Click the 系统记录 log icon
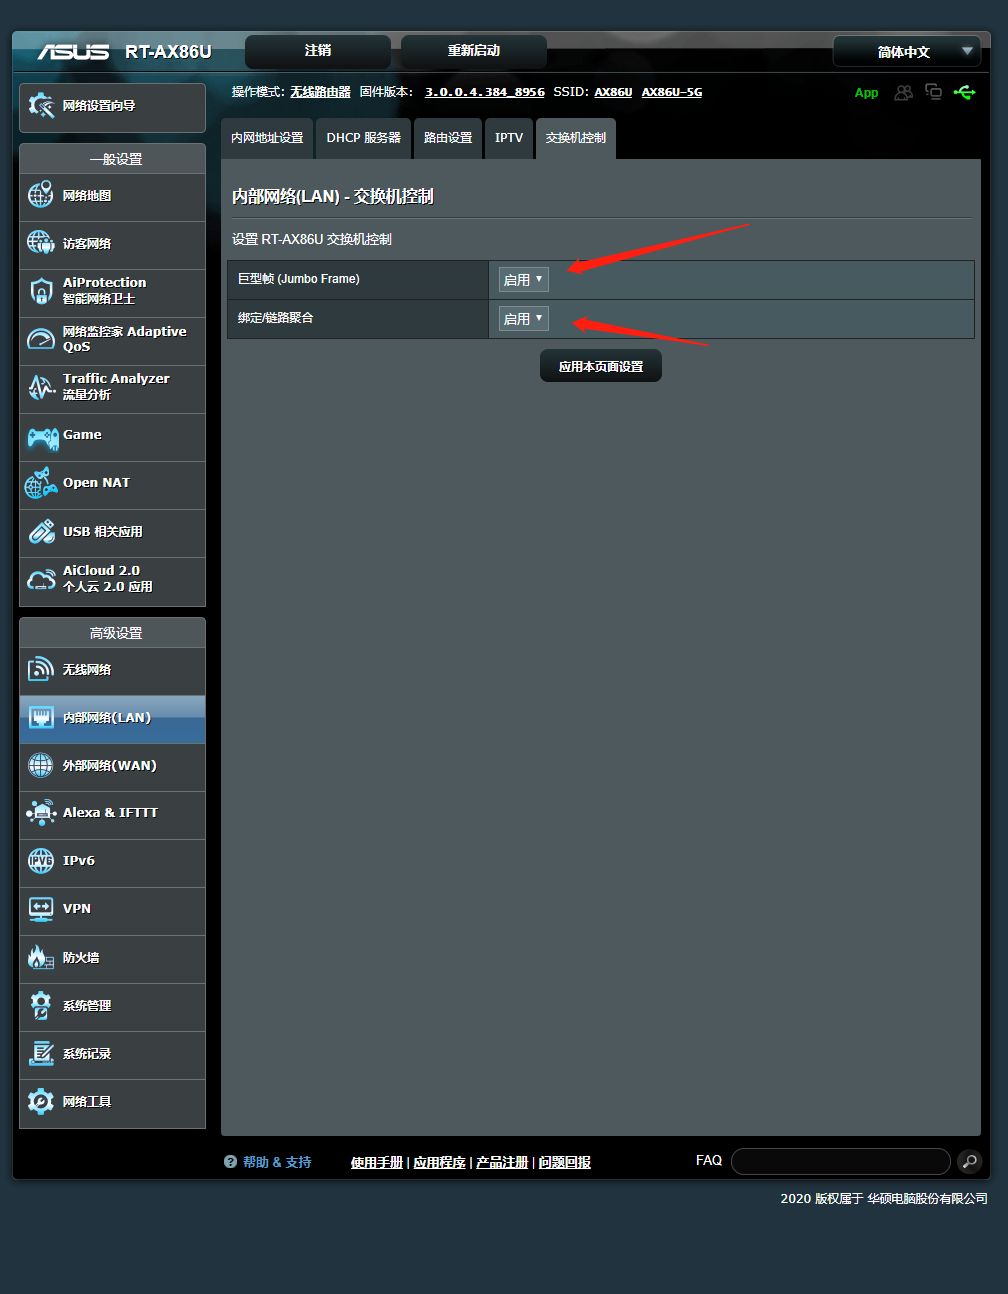This screenshot has height=1294, width=1008. pos(41,1053)
